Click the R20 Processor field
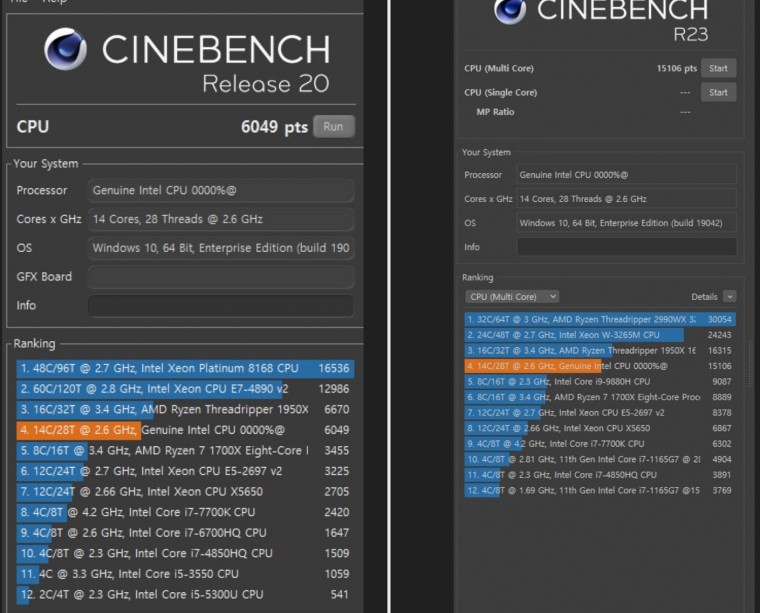 click(x=221, y=190)
